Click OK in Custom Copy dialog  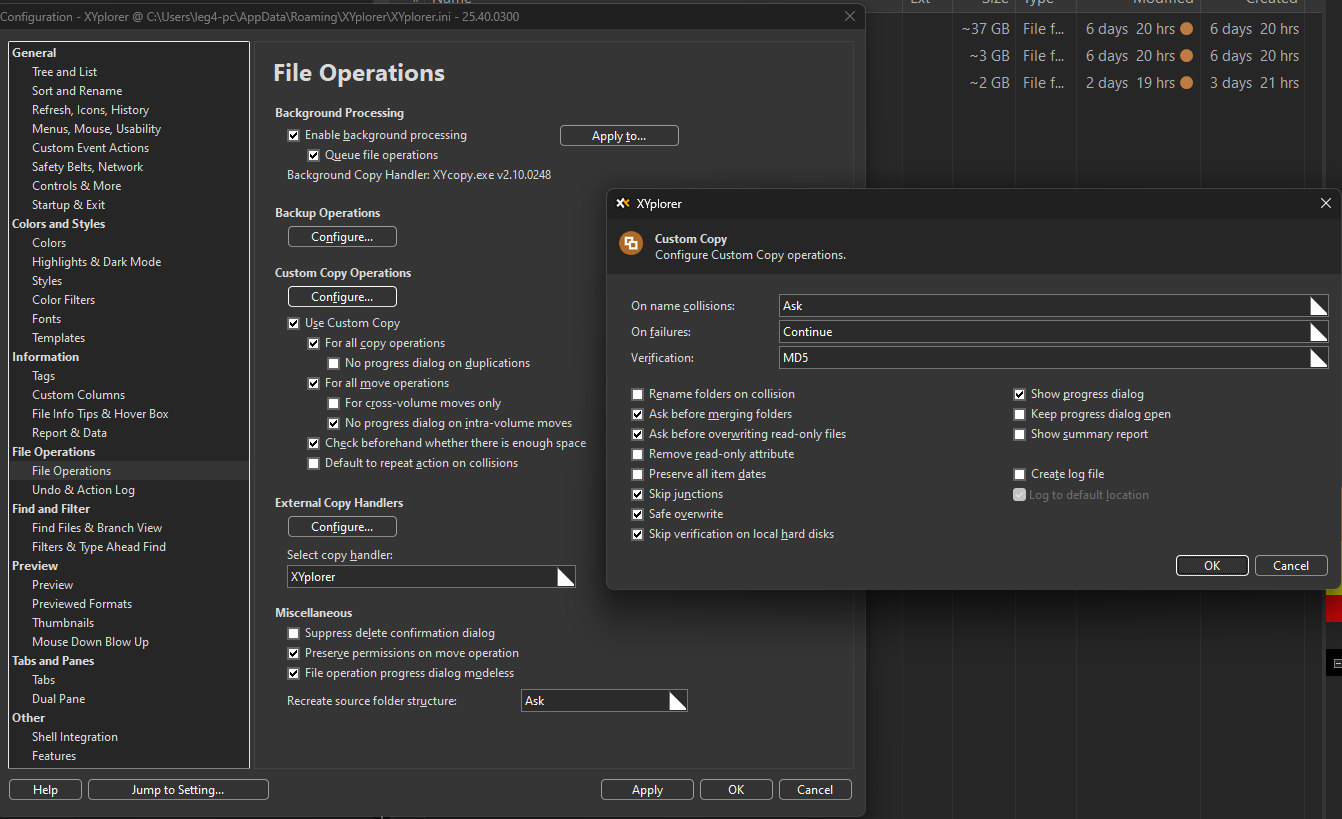(x=1212, y=565)
